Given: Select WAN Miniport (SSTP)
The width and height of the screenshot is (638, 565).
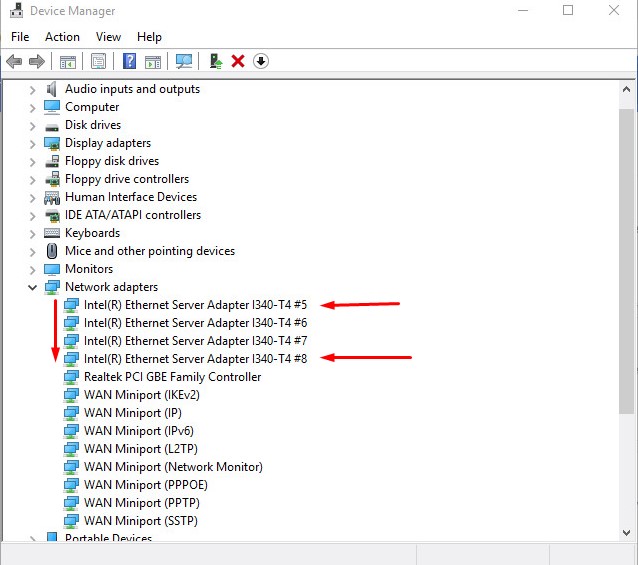Looking at the screenshot, I should pyautogui.click(x=141, y=521).
